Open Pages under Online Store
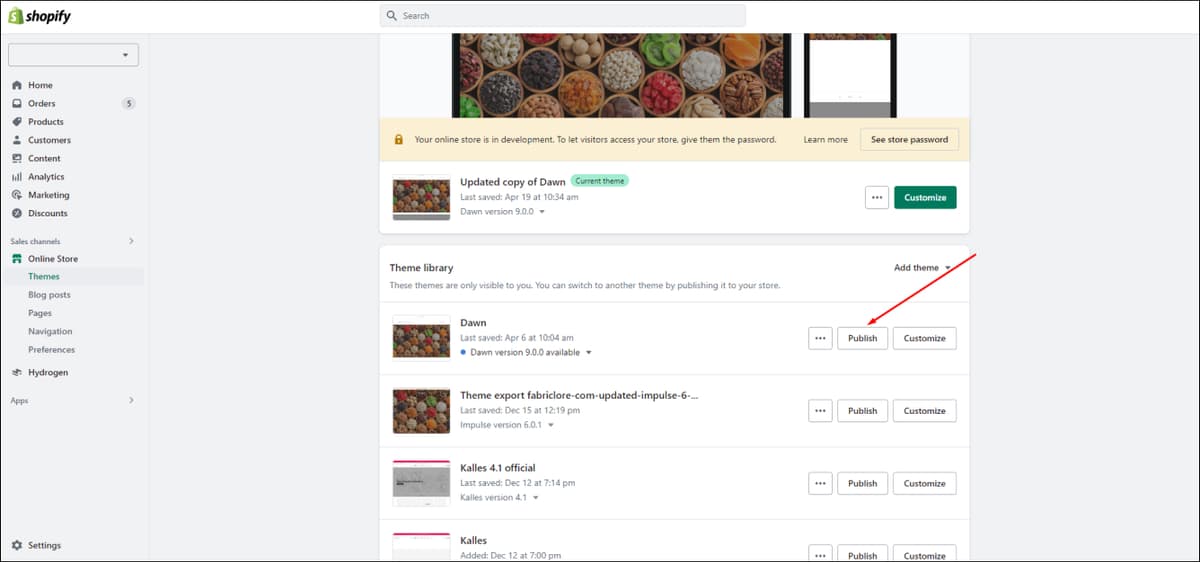This screenshot has width=1200, height=562. pos(40,313)
